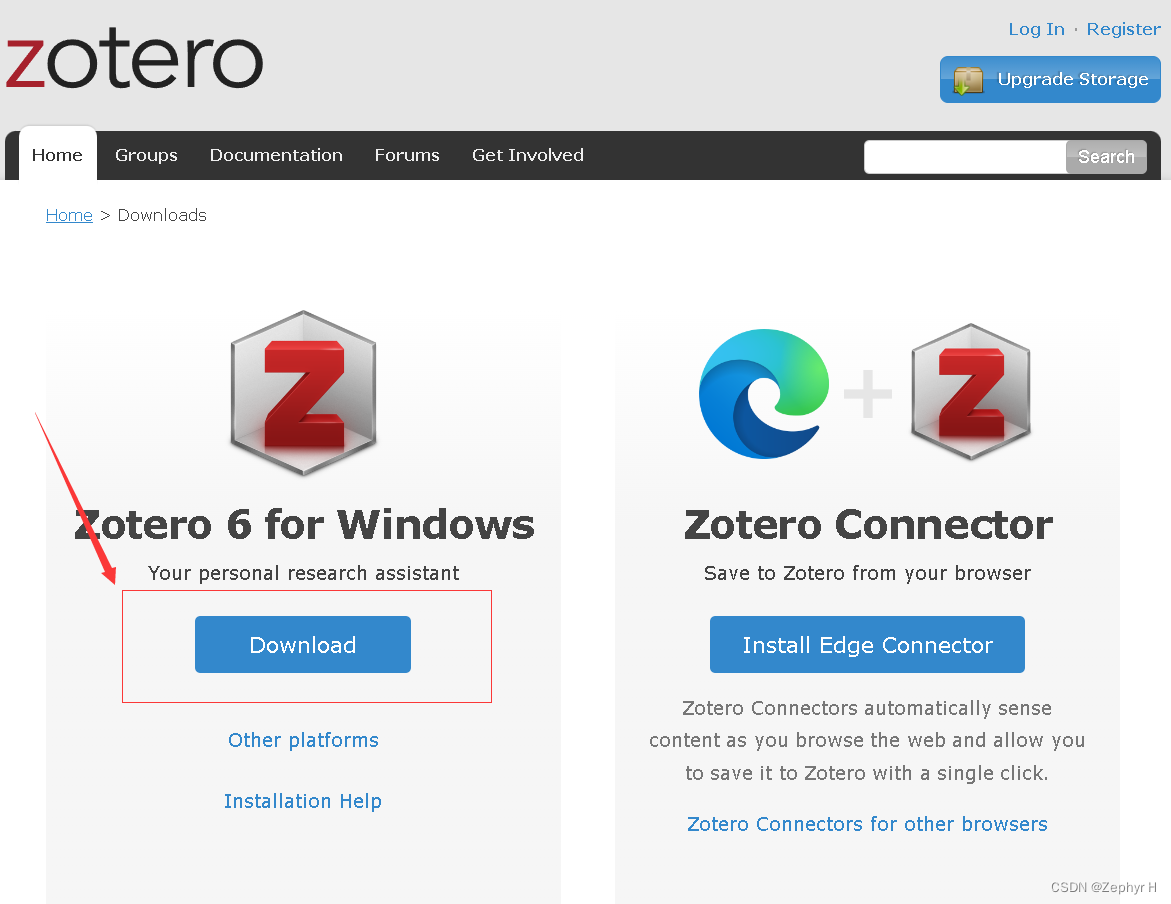
Task: Open the Forums page
Action: [x=407, y=155]
